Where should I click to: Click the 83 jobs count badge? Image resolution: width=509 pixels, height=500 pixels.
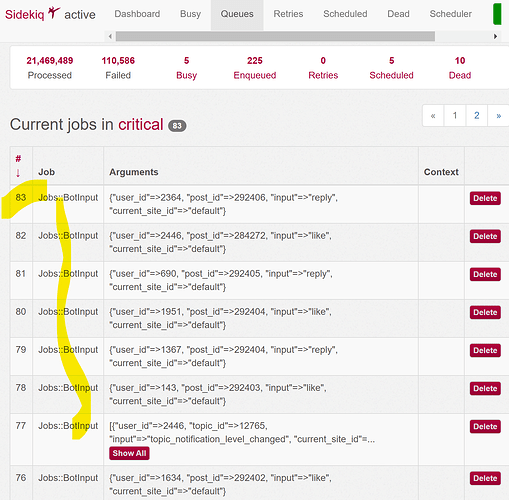pos(177,126)
